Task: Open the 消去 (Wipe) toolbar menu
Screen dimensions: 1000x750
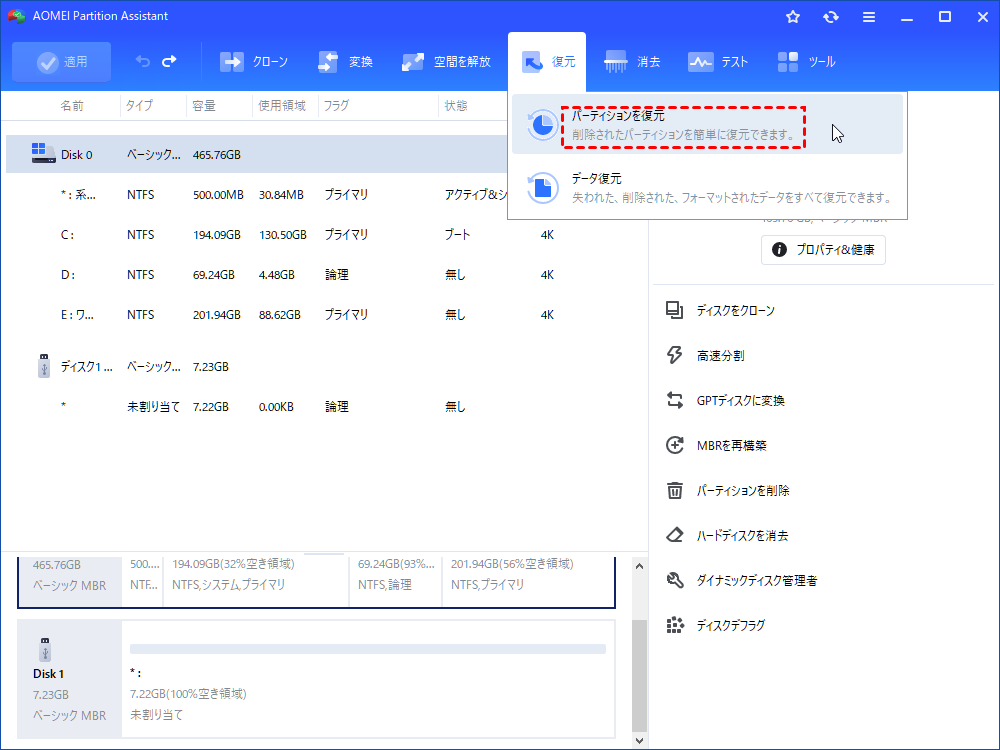Action: click(631, 62)
